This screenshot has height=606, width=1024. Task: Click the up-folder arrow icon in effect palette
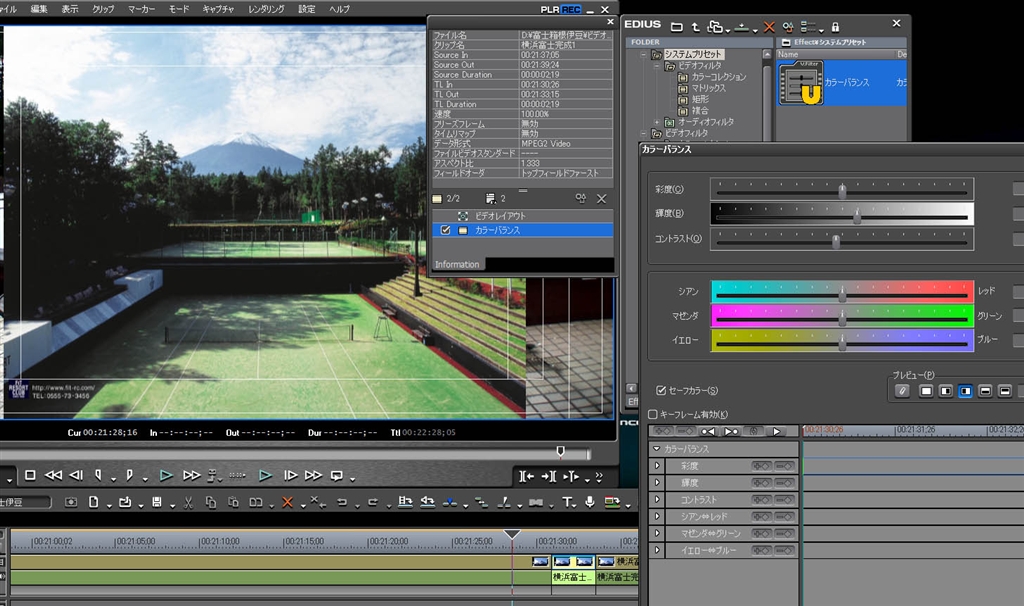(x=695, y=26)
